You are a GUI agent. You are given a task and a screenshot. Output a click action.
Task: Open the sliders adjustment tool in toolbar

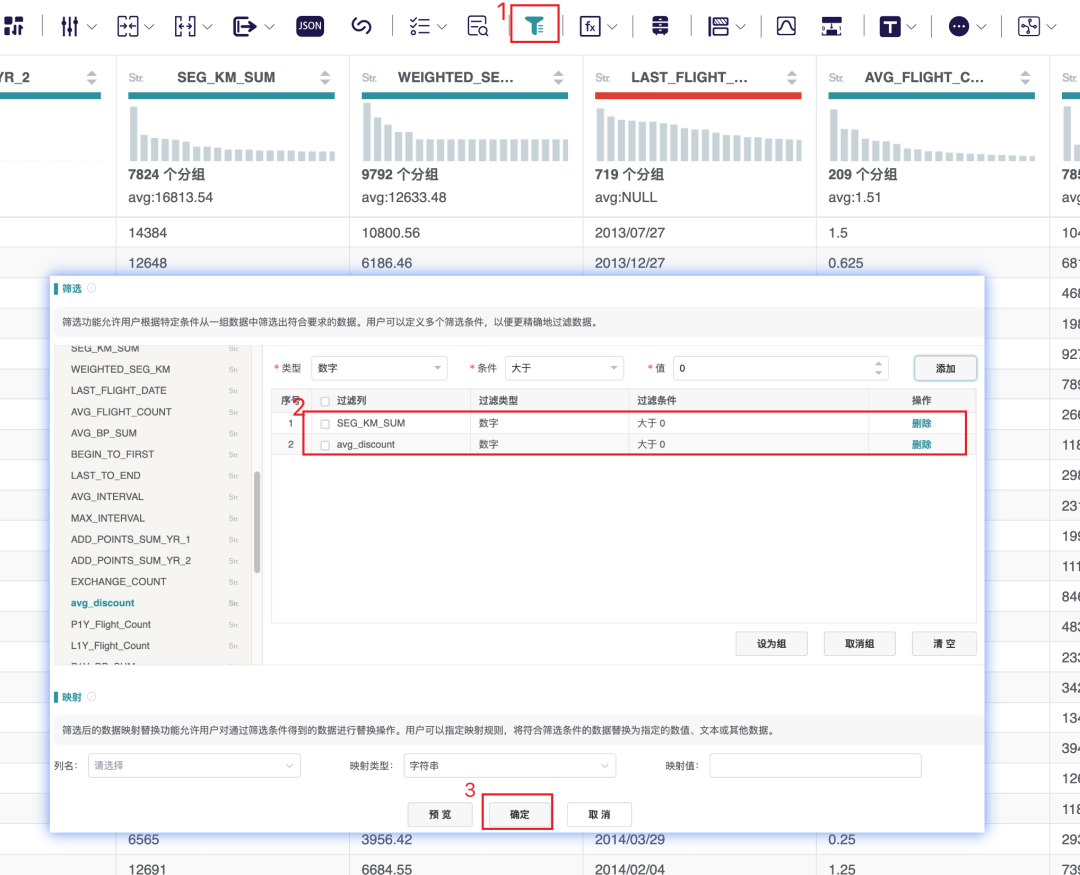click(70, 26)
